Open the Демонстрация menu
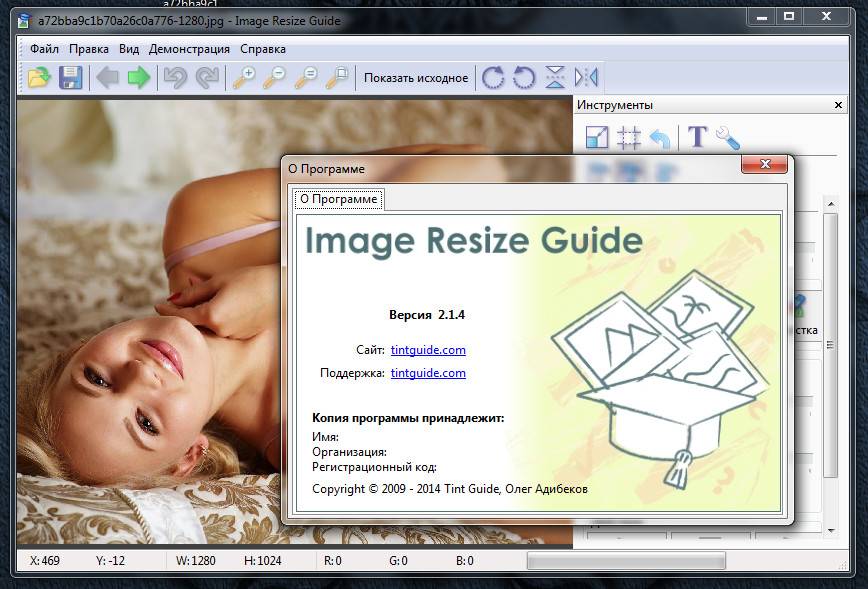868x589 pixels. (189, 49)
